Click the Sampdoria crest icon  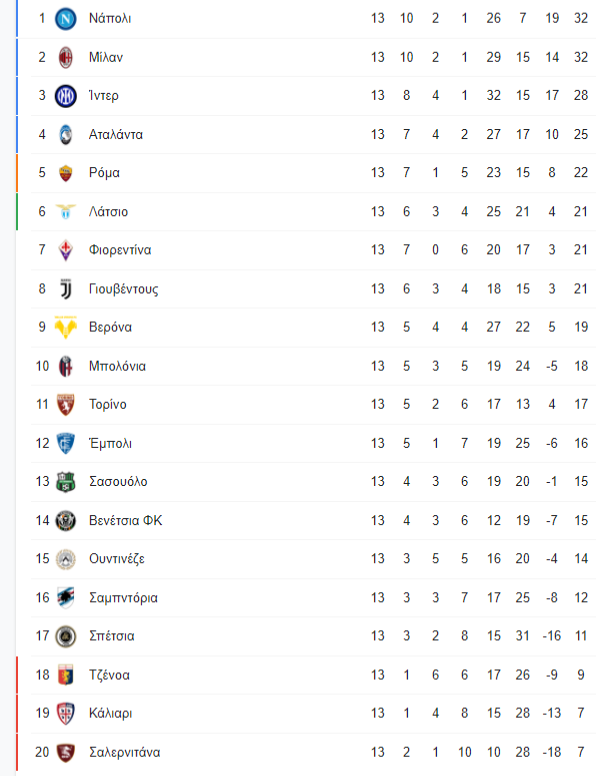[65, 597]
